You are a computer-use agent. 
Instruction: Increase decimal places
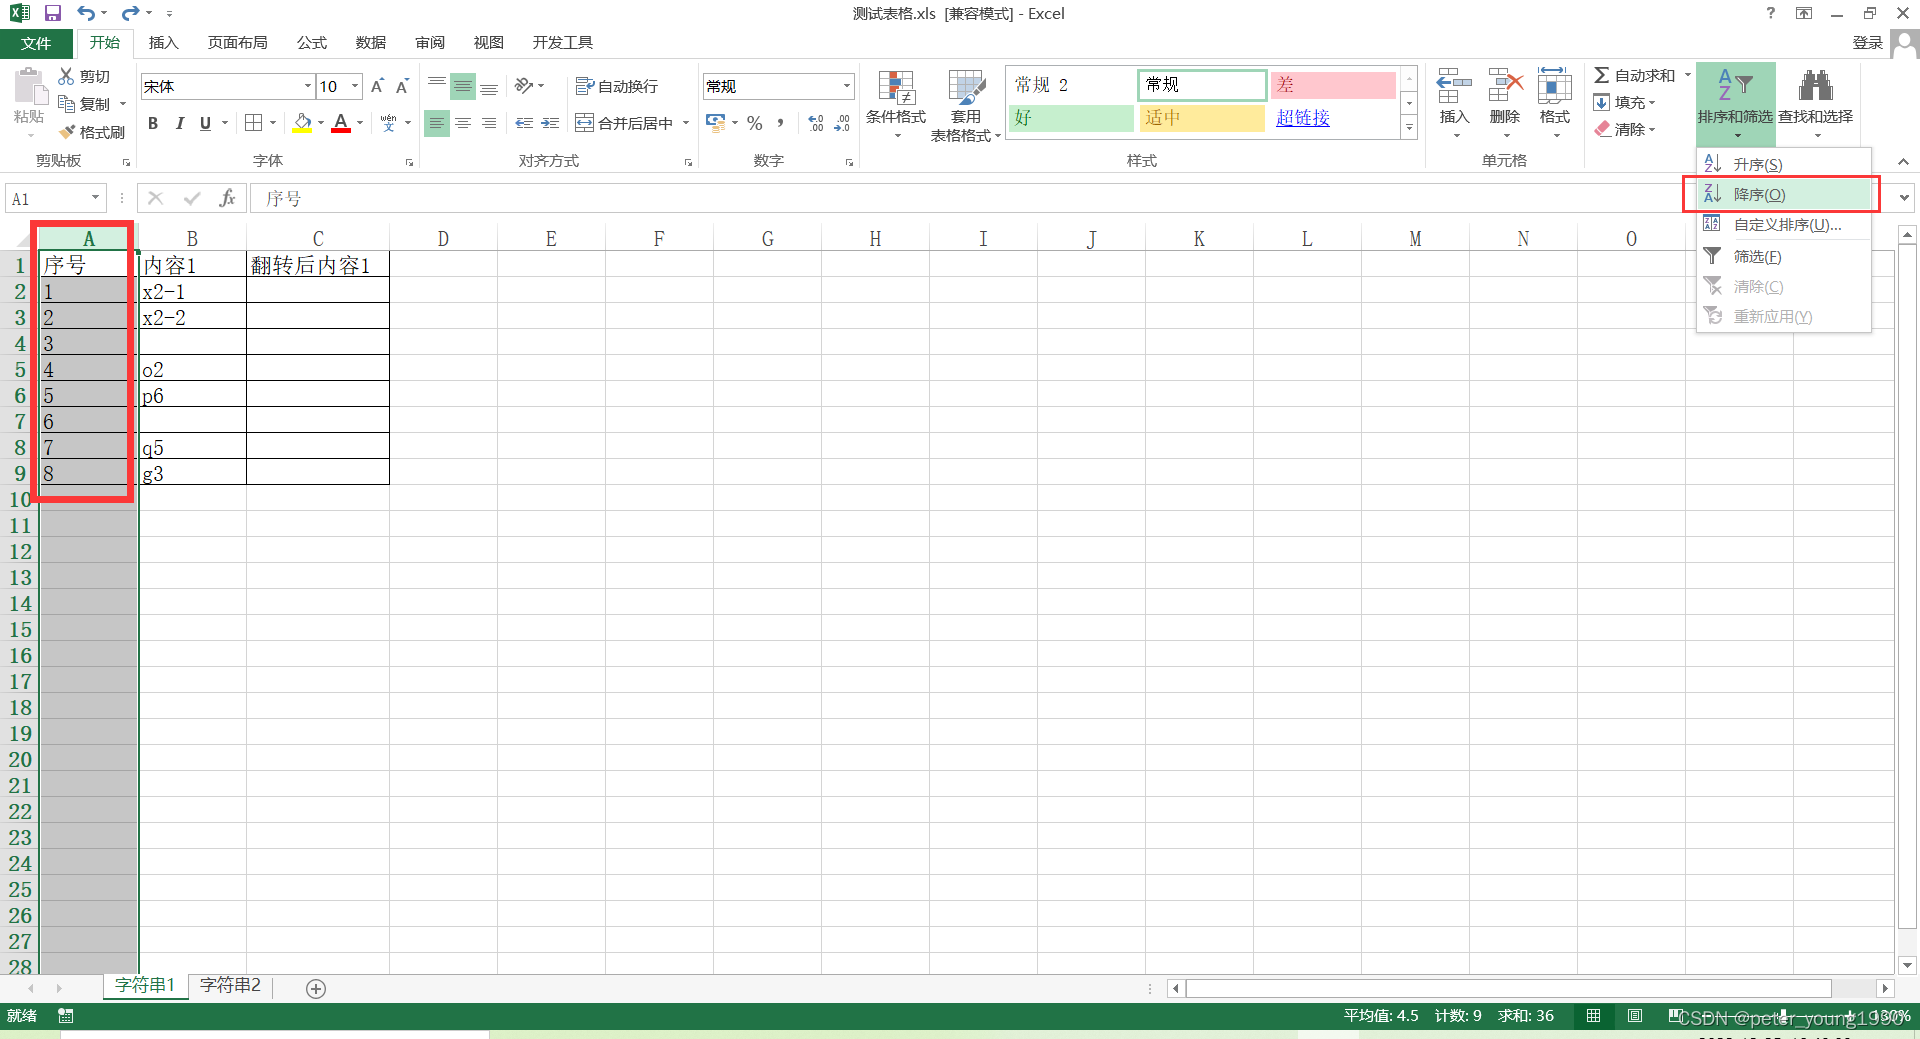817,123
